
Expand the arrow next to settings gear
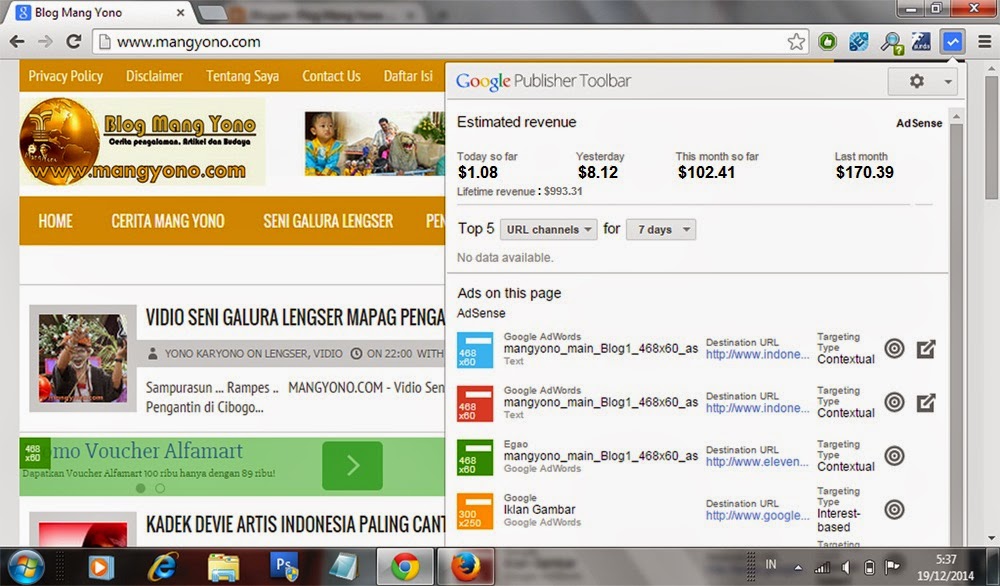click(x=948, y=82)
